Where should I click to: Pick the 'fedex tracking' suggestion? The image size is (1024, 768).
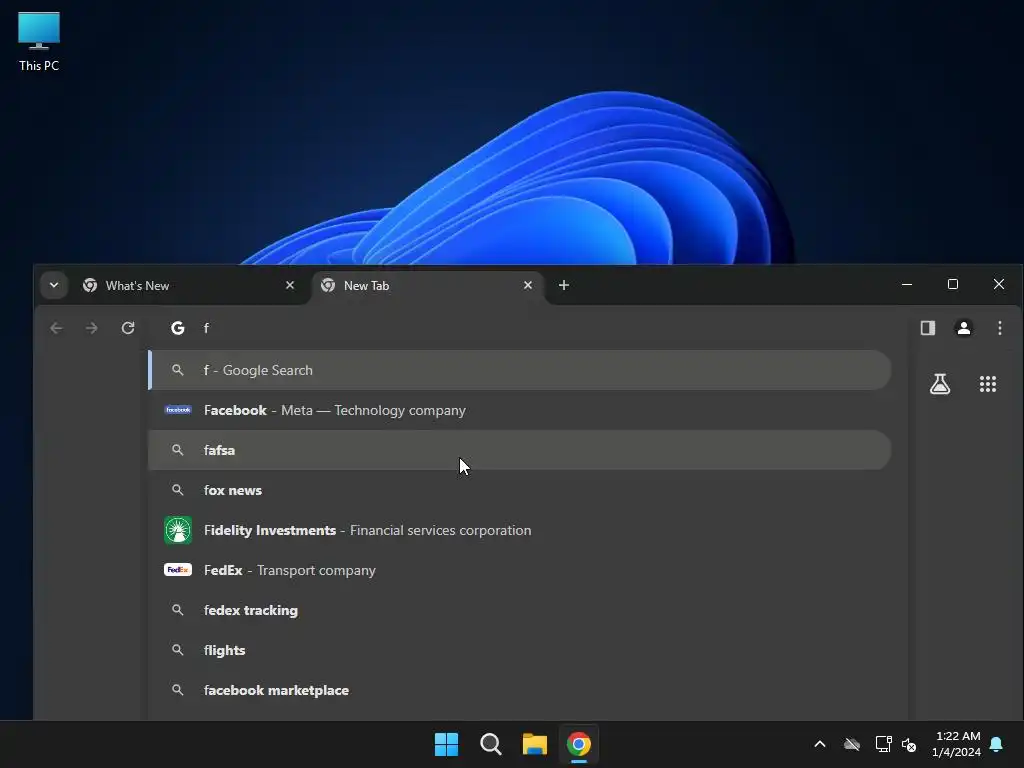click(520, 610)
